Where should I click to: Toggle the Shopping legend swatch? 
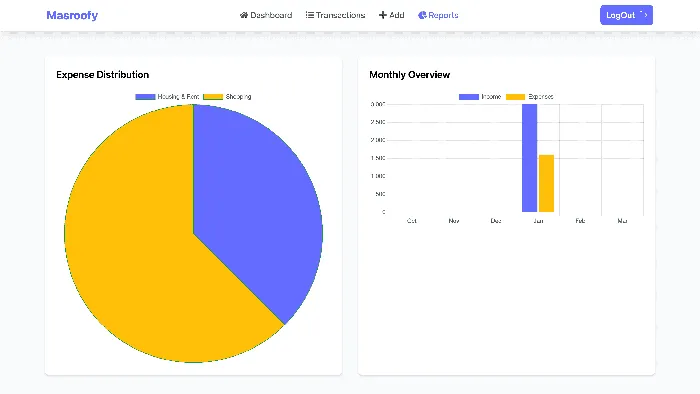tap(213, 97)
